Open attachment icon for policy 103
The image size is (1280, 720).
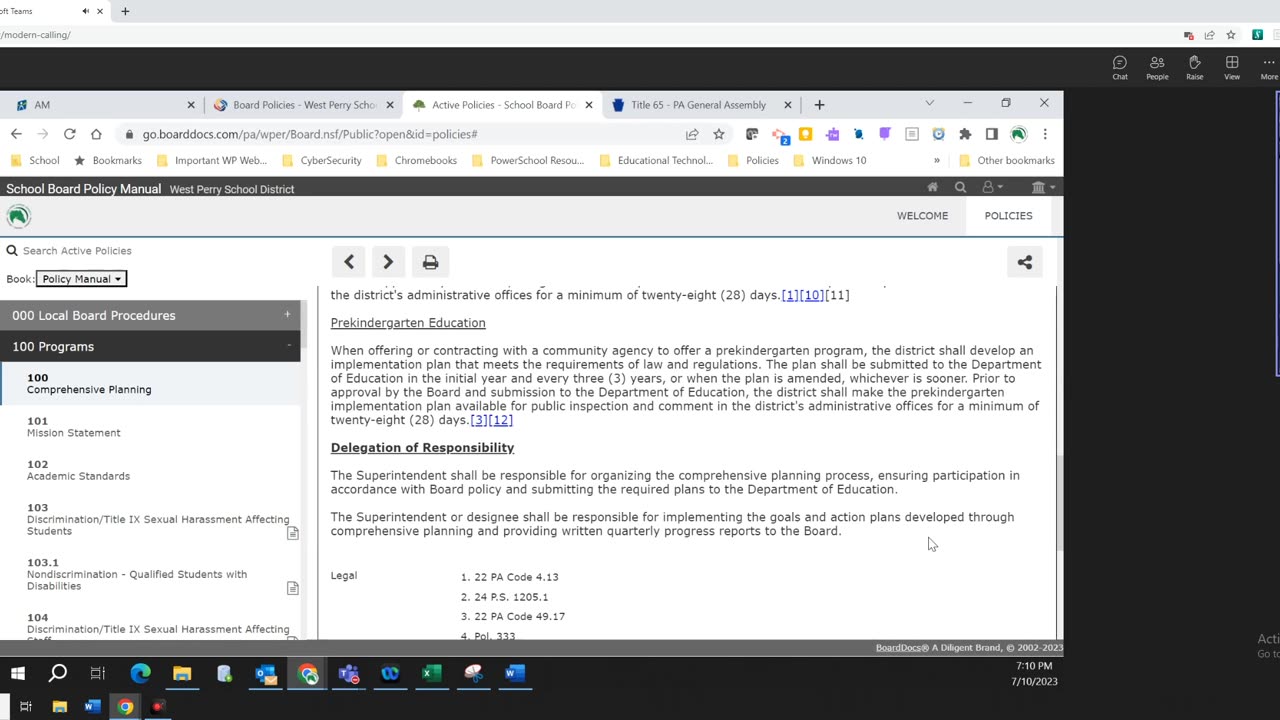tap(293, 533)
